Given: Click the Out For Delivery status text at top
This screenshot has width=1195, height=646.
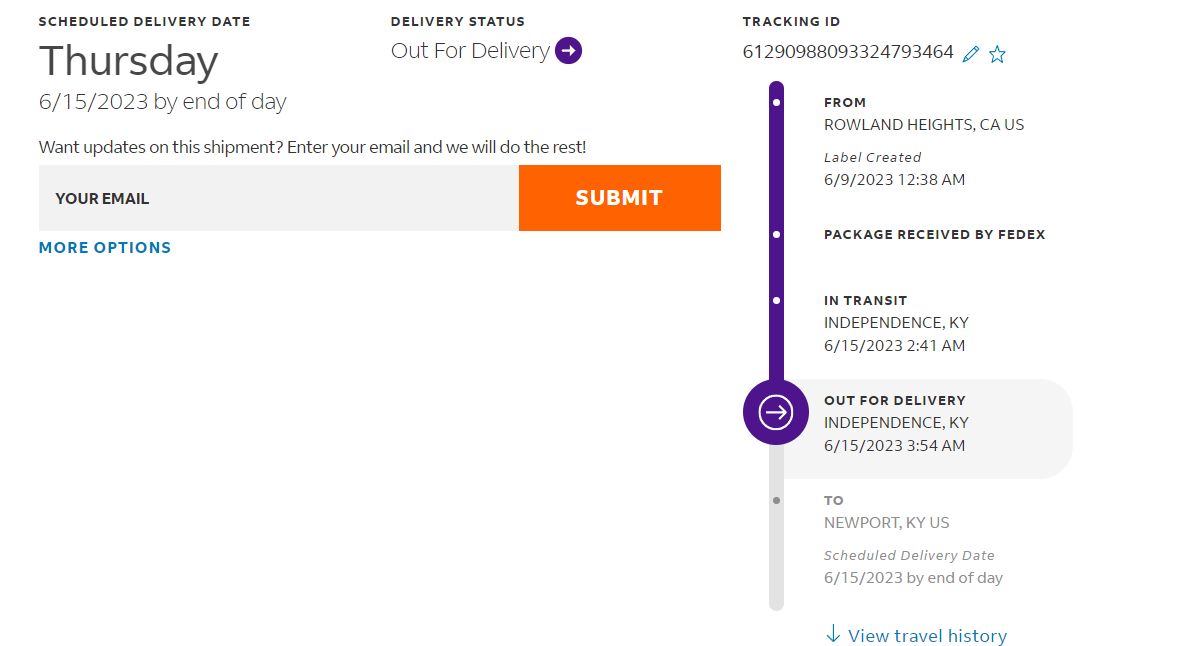Looking at the screenshot, I should (x=470, y=51).
